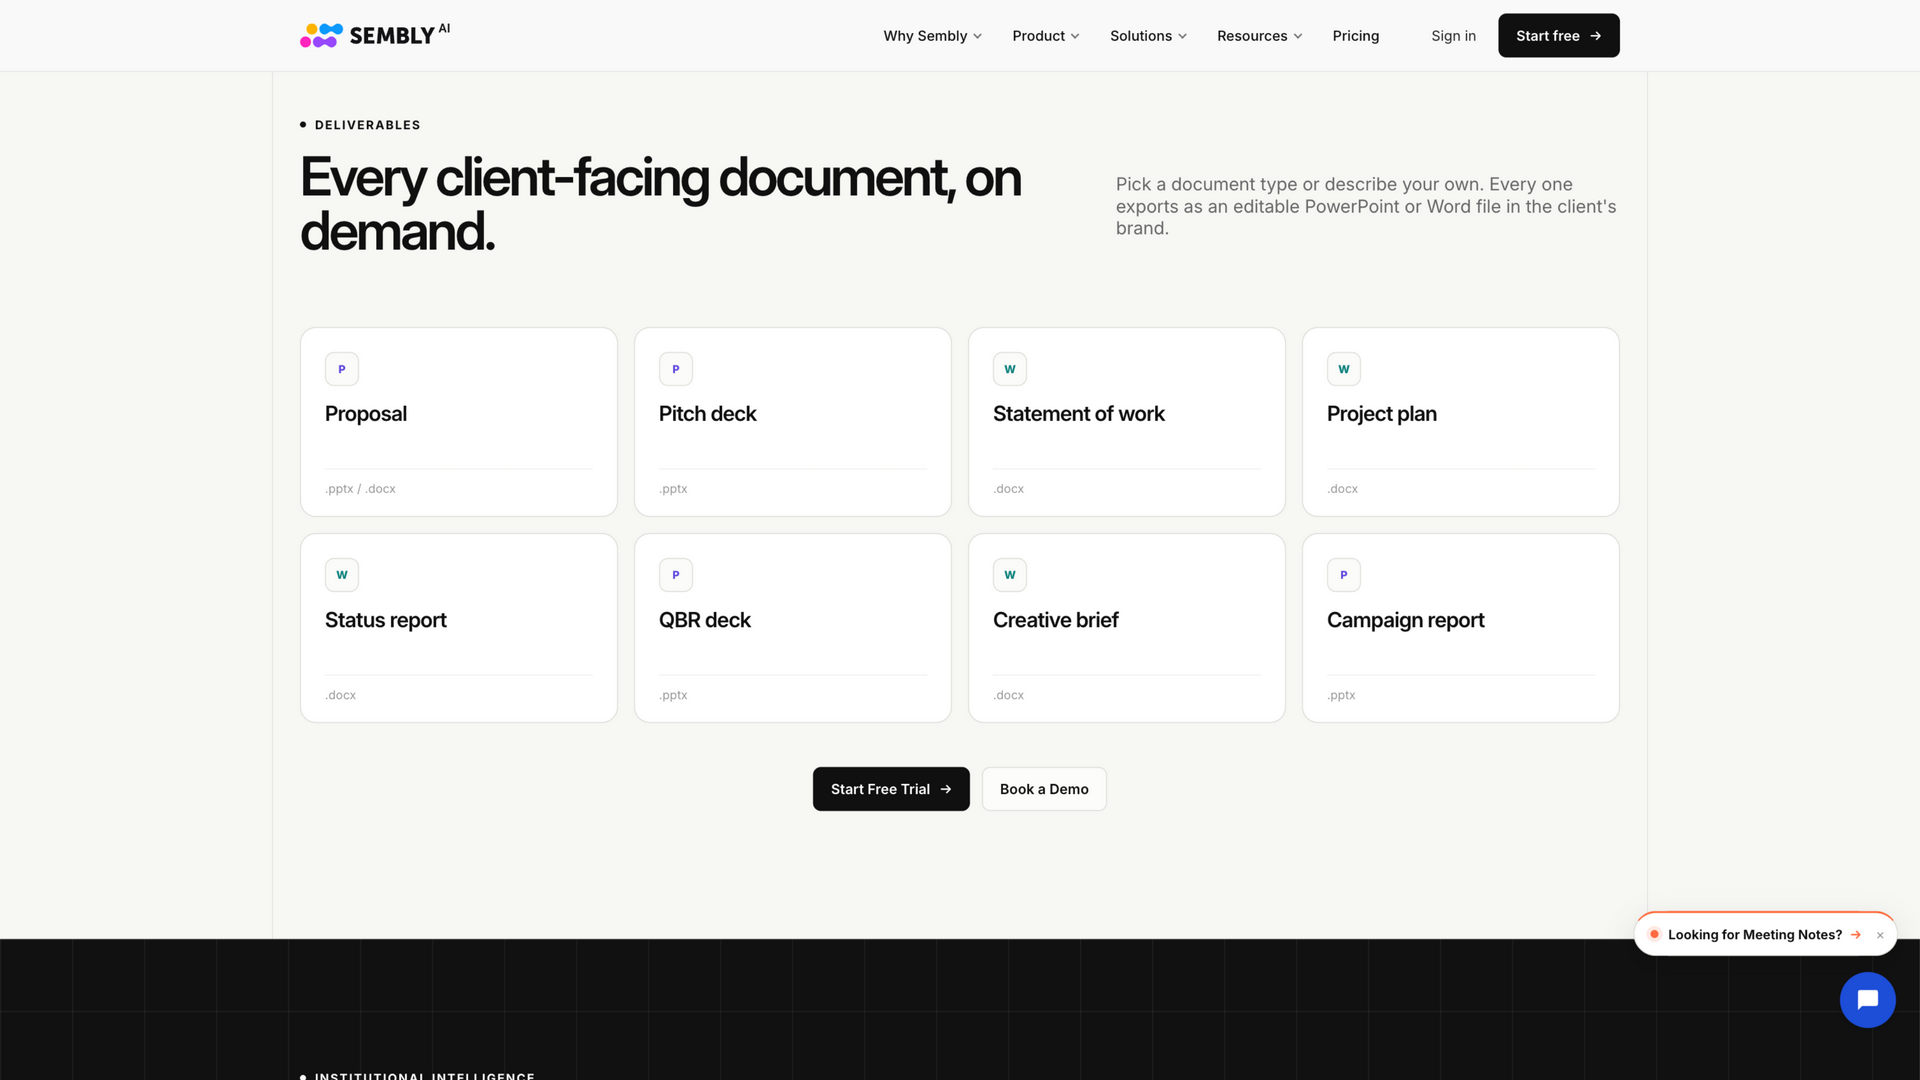Click the Word icon on Status report card
The image size is (1920, 1080).
tap(342, 575)
